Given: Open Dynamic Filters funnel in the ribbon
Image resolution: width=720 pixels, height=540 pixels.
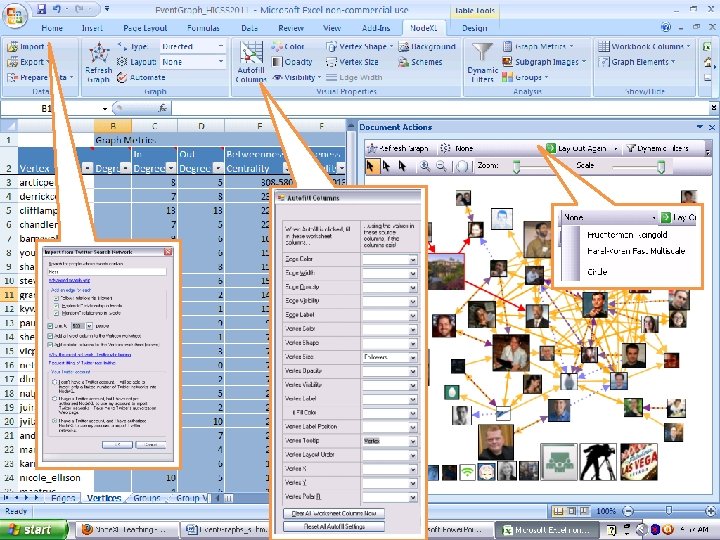Looking at the screenshot, I should click(x=483, y=62).
